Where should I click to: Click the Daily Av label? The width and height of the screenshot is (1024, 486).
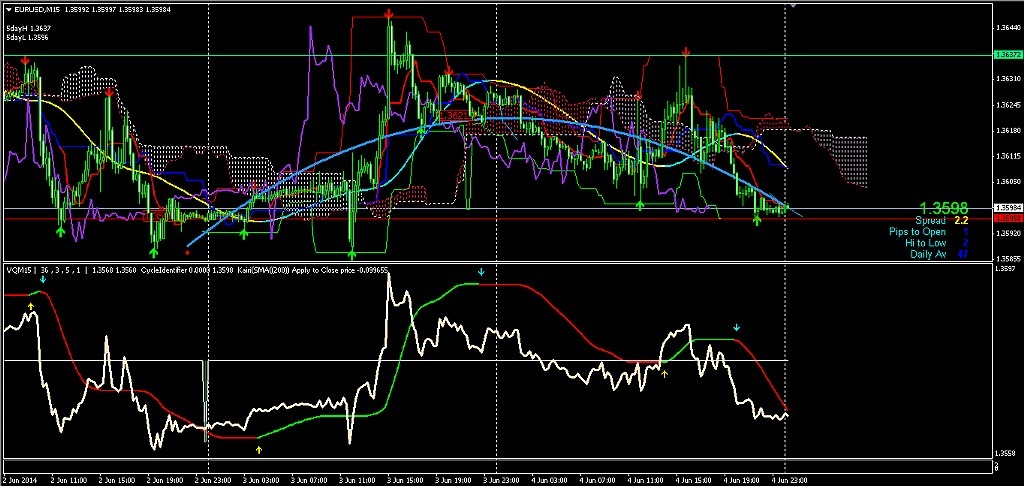coord(928,253)
